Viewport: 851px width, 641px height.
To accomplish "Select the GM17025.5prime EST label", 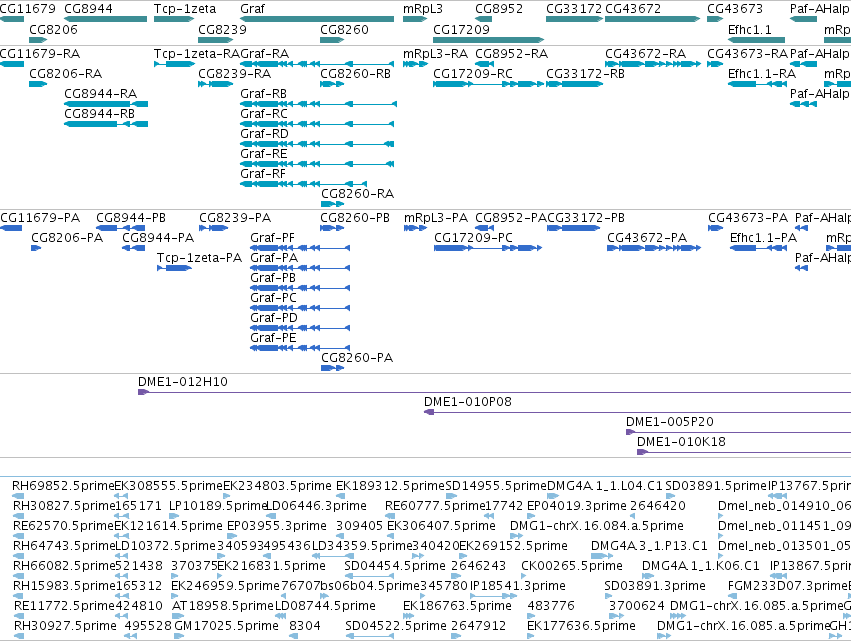I will click(226, 626).
